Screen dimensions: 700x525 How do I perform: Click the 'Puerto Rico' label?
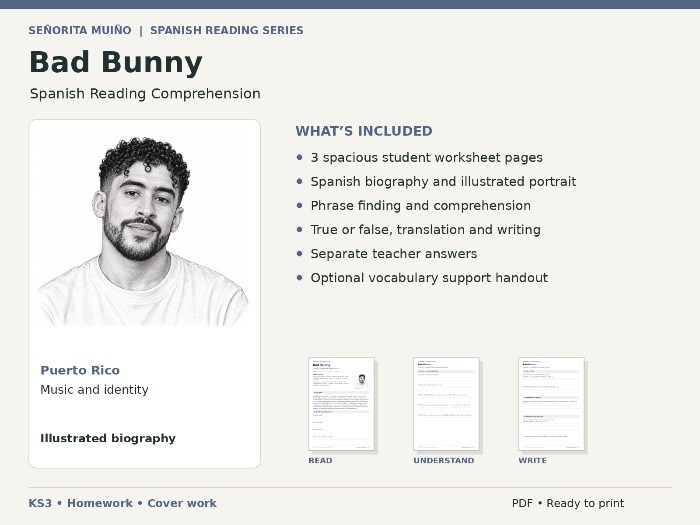(x=80, y=370)
